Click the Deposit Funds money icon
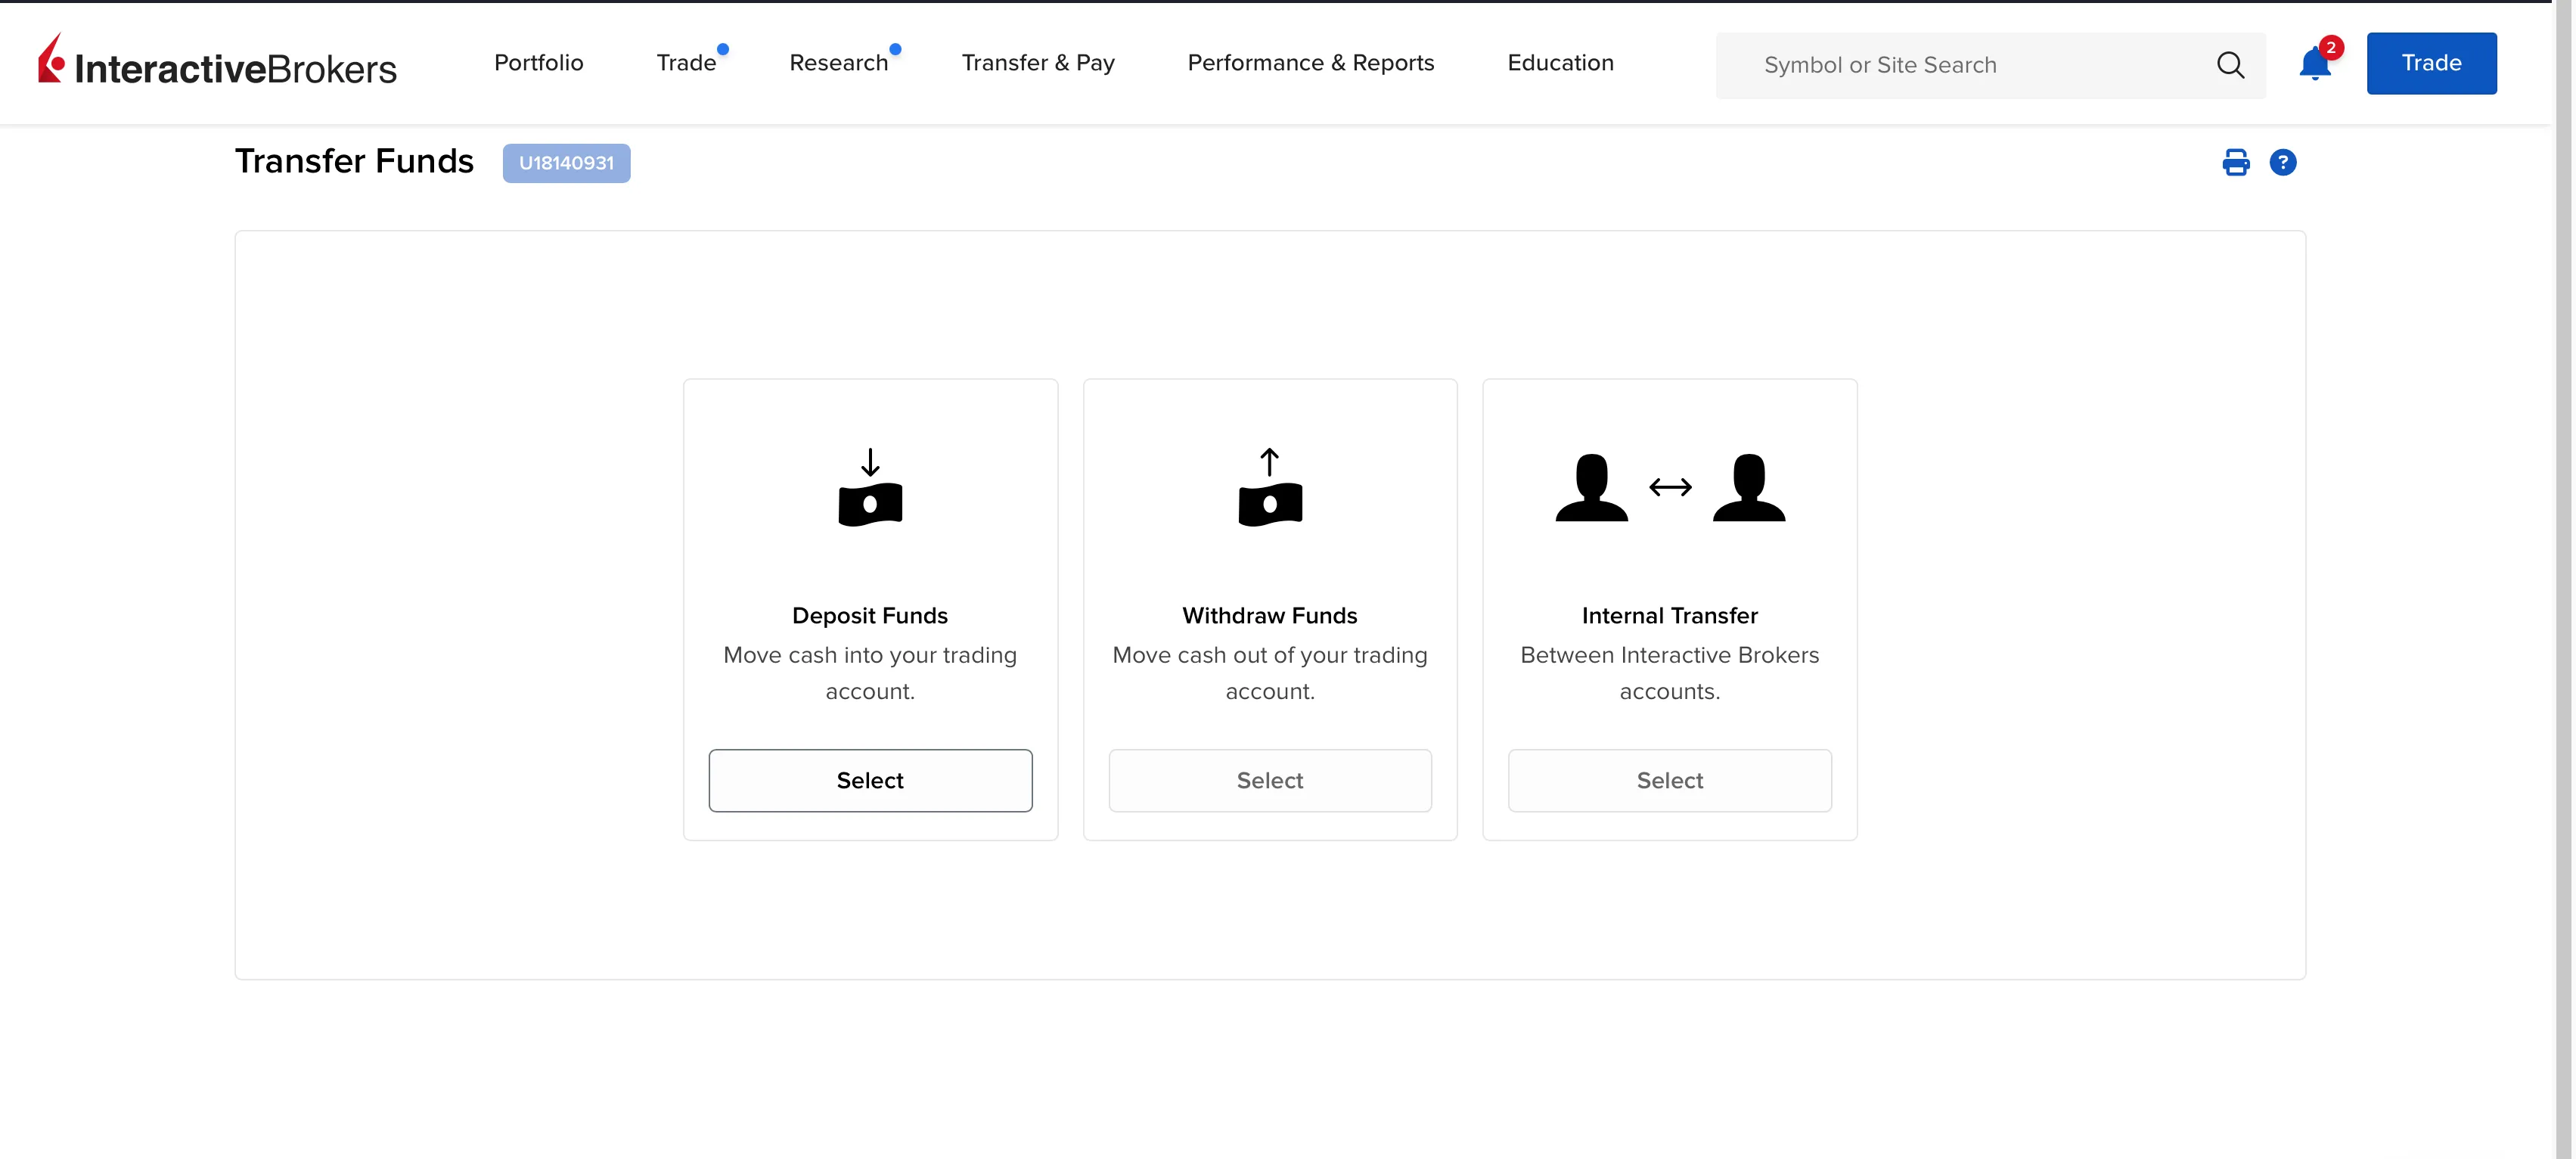The width and height of the screenshot is (2576, 1159). click(x=870, y=487)
